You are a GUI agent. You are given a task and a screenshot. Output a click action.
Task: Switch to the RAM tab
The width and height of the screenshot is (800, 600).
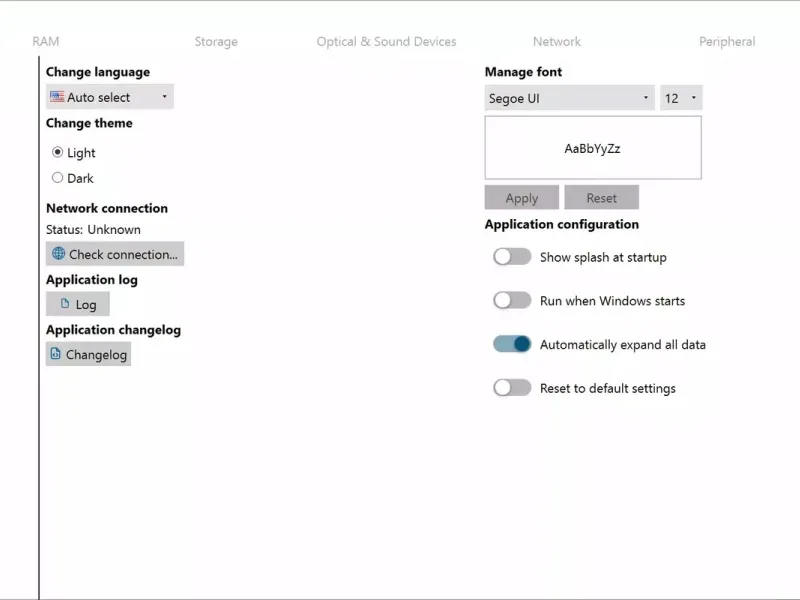[46, 42]
